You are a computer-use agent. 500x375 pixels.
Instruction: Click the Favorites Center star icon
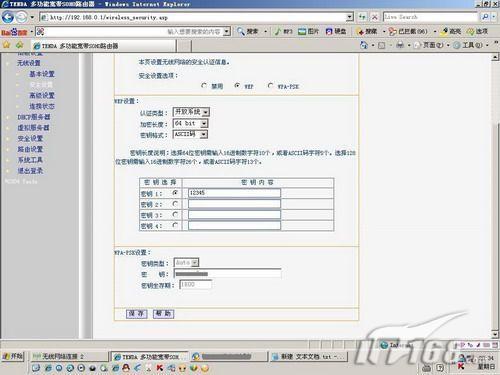pos(6,45)
